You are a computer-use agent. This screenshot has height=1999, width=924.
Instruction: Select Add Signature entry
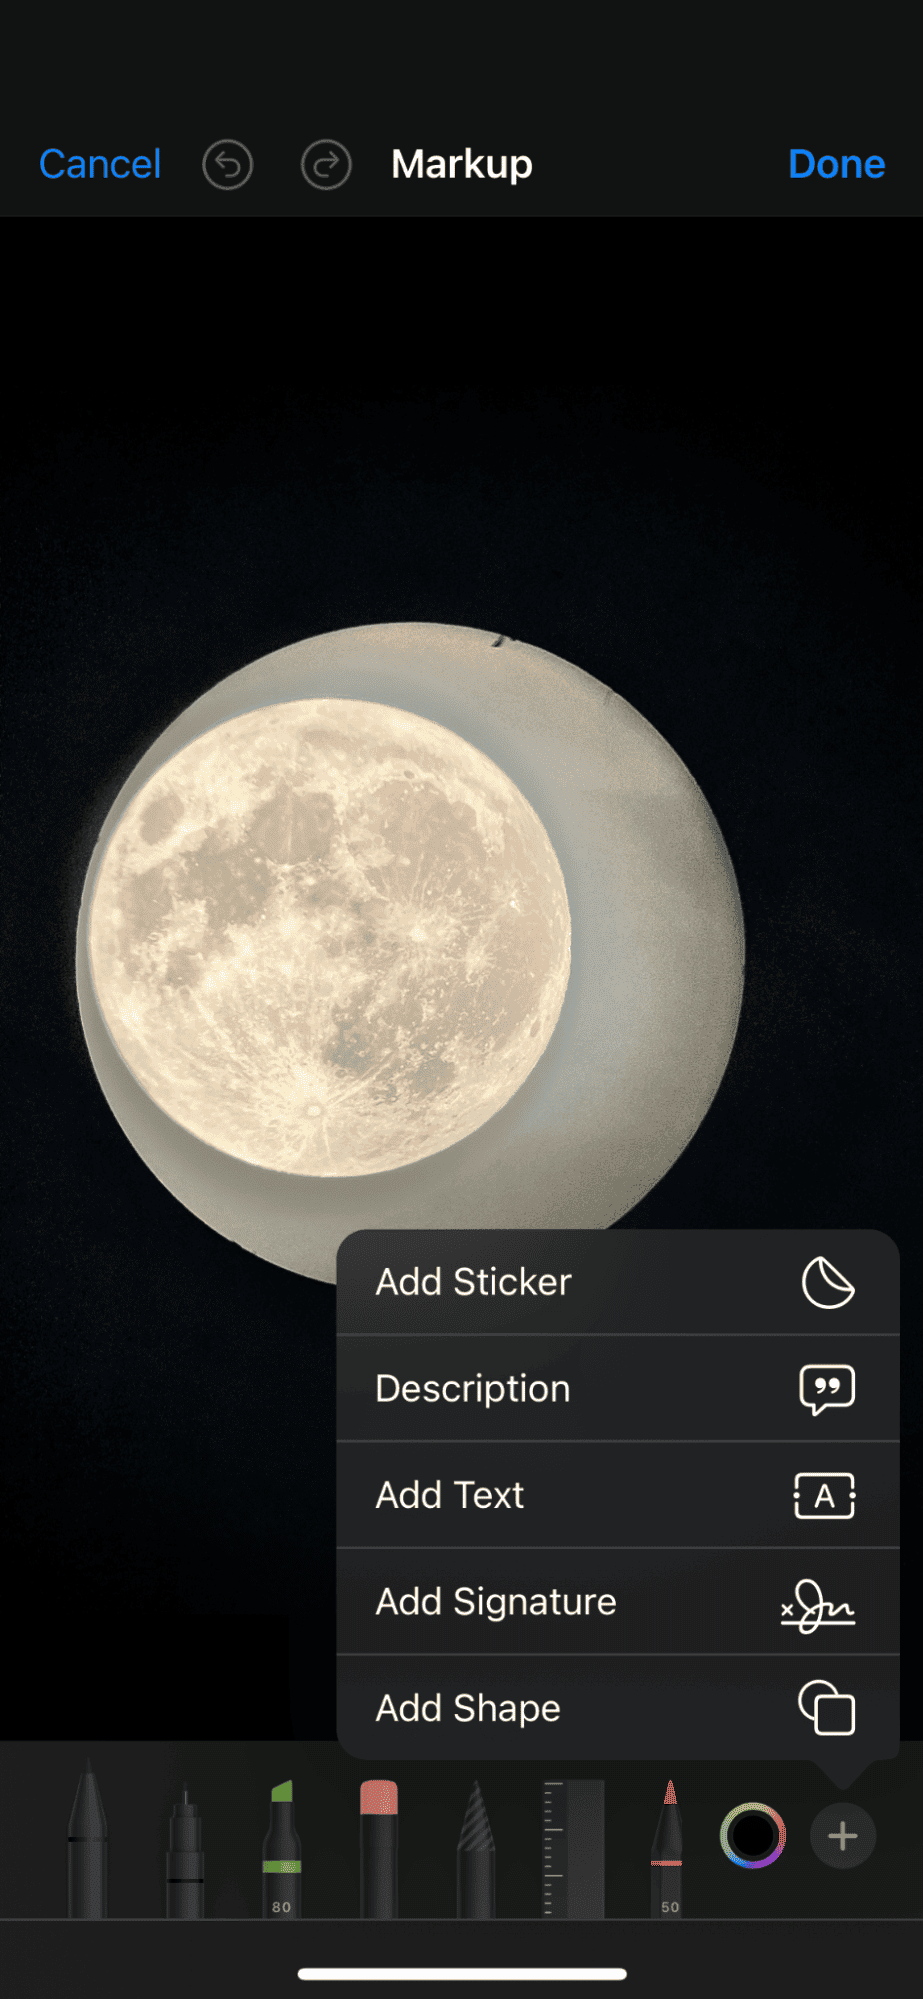tap(618, 1602)
